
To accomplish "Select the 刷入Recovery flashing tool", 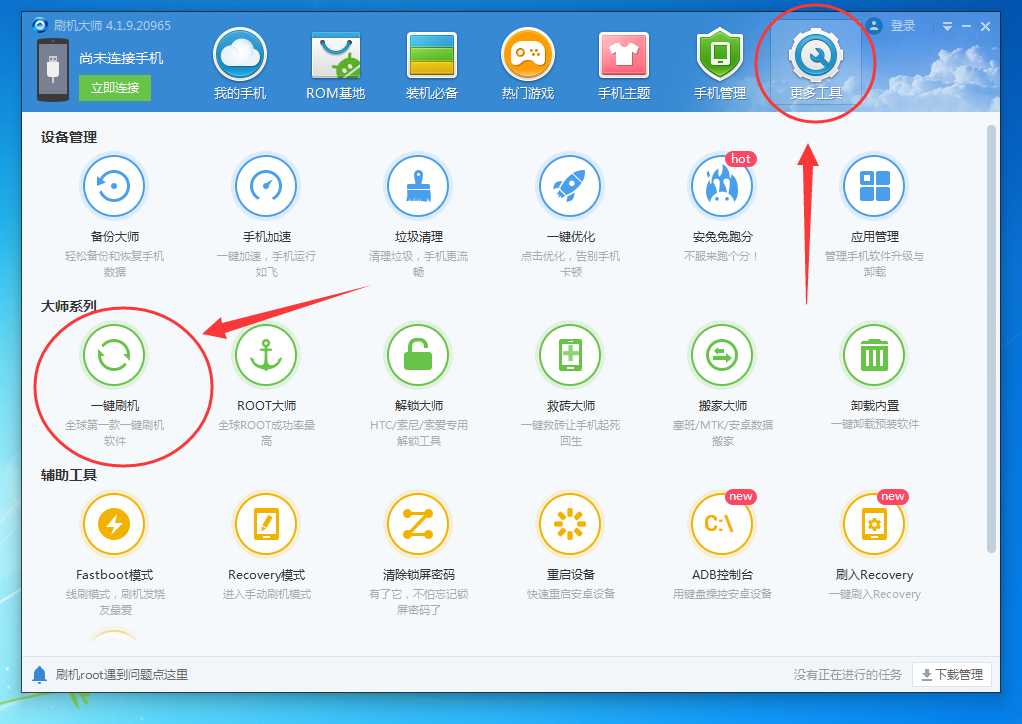I will click(874, 524).
